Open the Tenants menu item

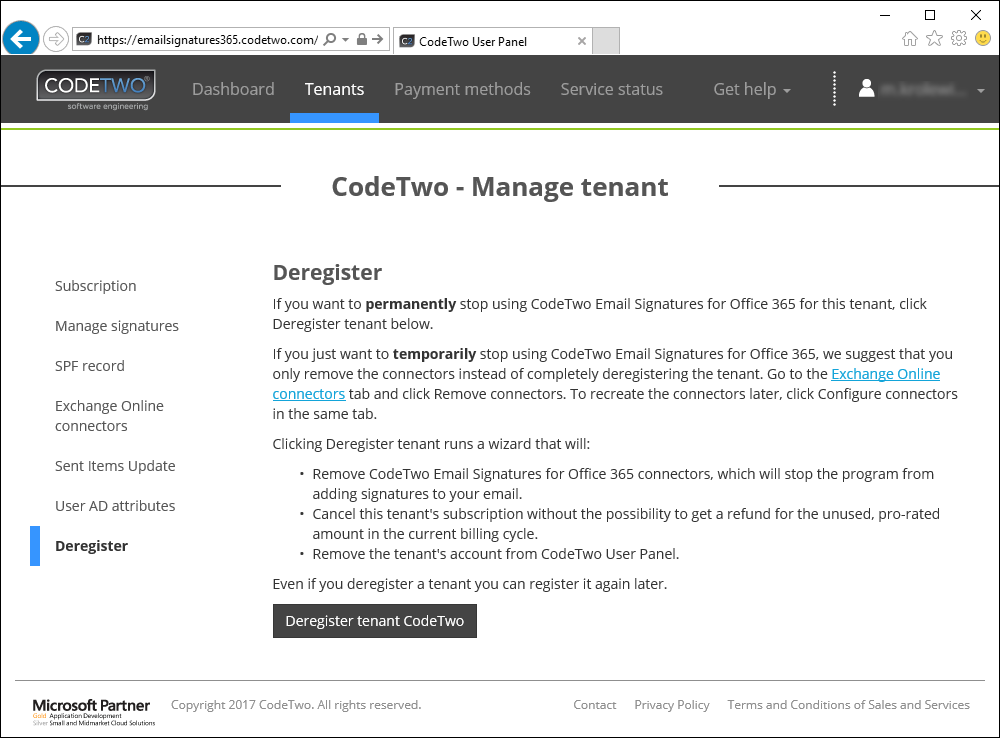click(334, 89)
